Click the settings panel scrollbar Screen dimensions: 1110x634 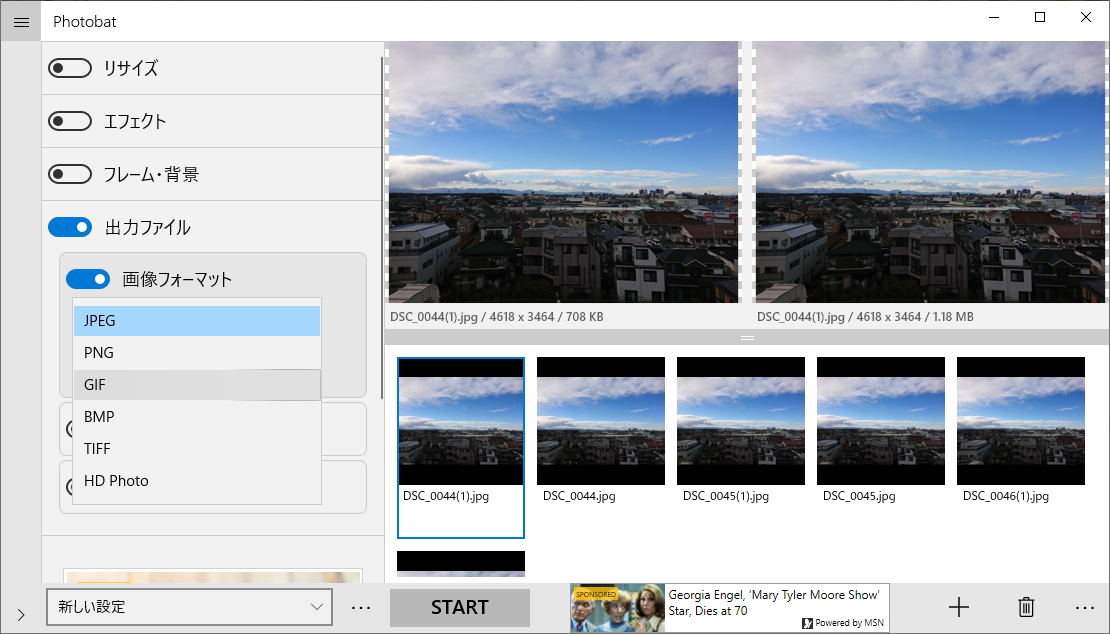pyautogui.click(x=383, y=226)
